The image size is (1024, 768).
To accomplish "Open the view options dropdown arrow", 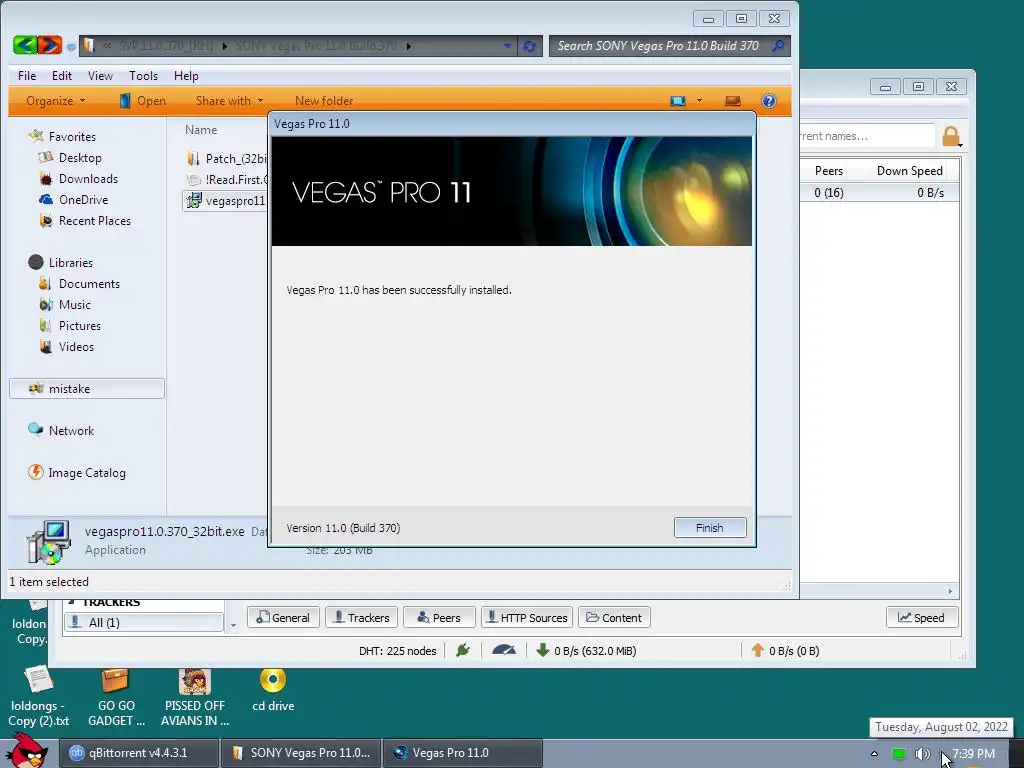I will (699, 101).
